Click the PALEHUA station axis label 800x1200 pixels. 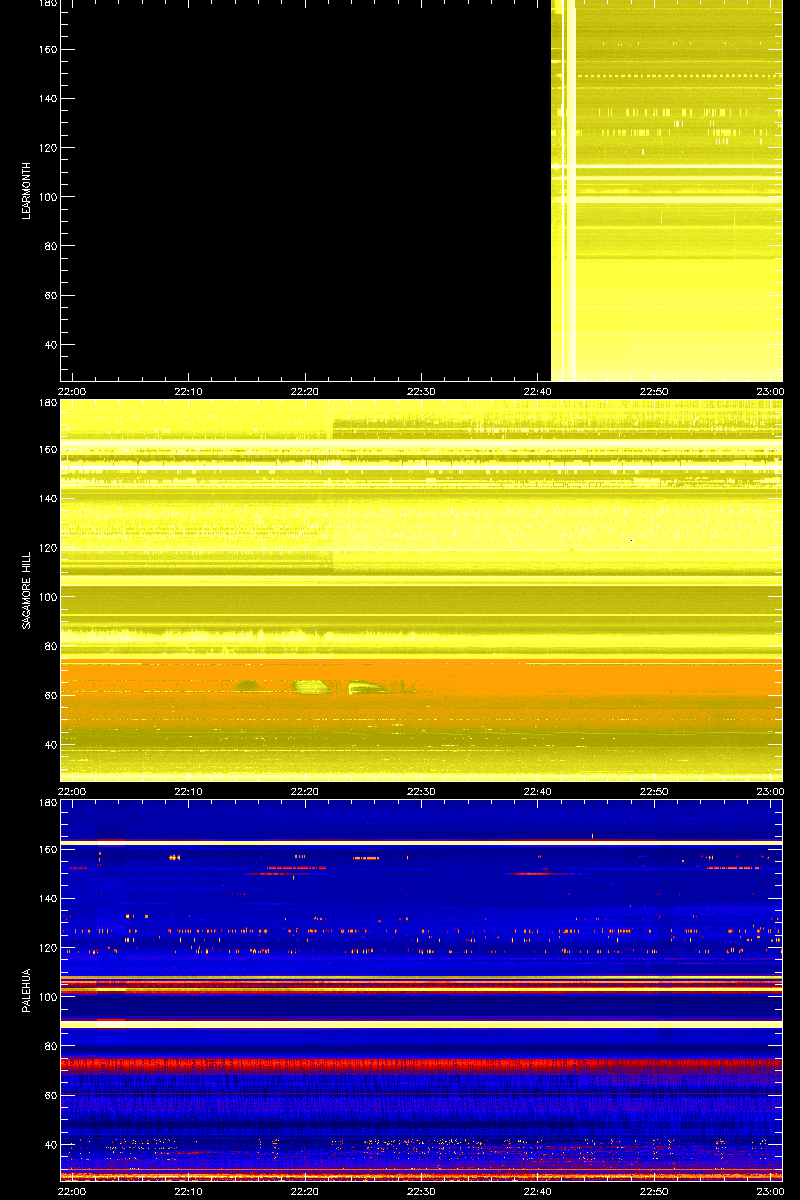pos(27,991)
